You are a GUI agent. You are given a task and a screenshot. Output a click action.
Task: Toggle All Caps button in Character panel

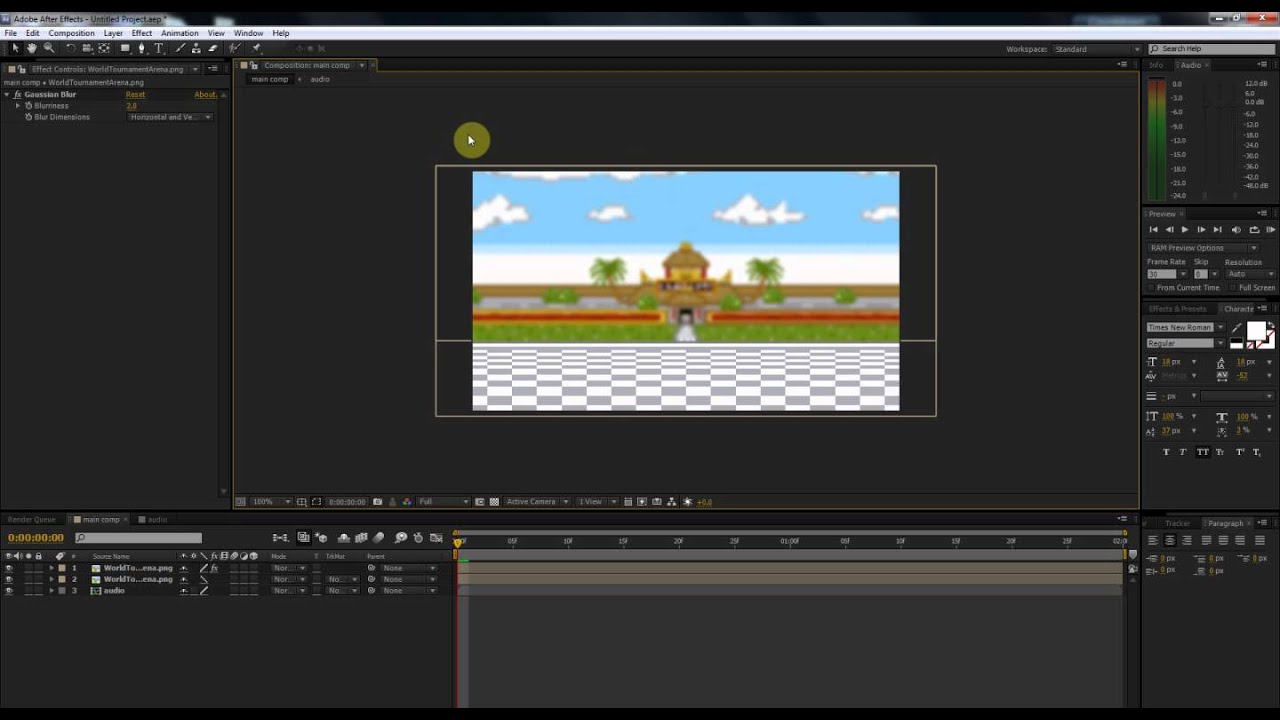pyautogui.click(x=1203, y=452)
